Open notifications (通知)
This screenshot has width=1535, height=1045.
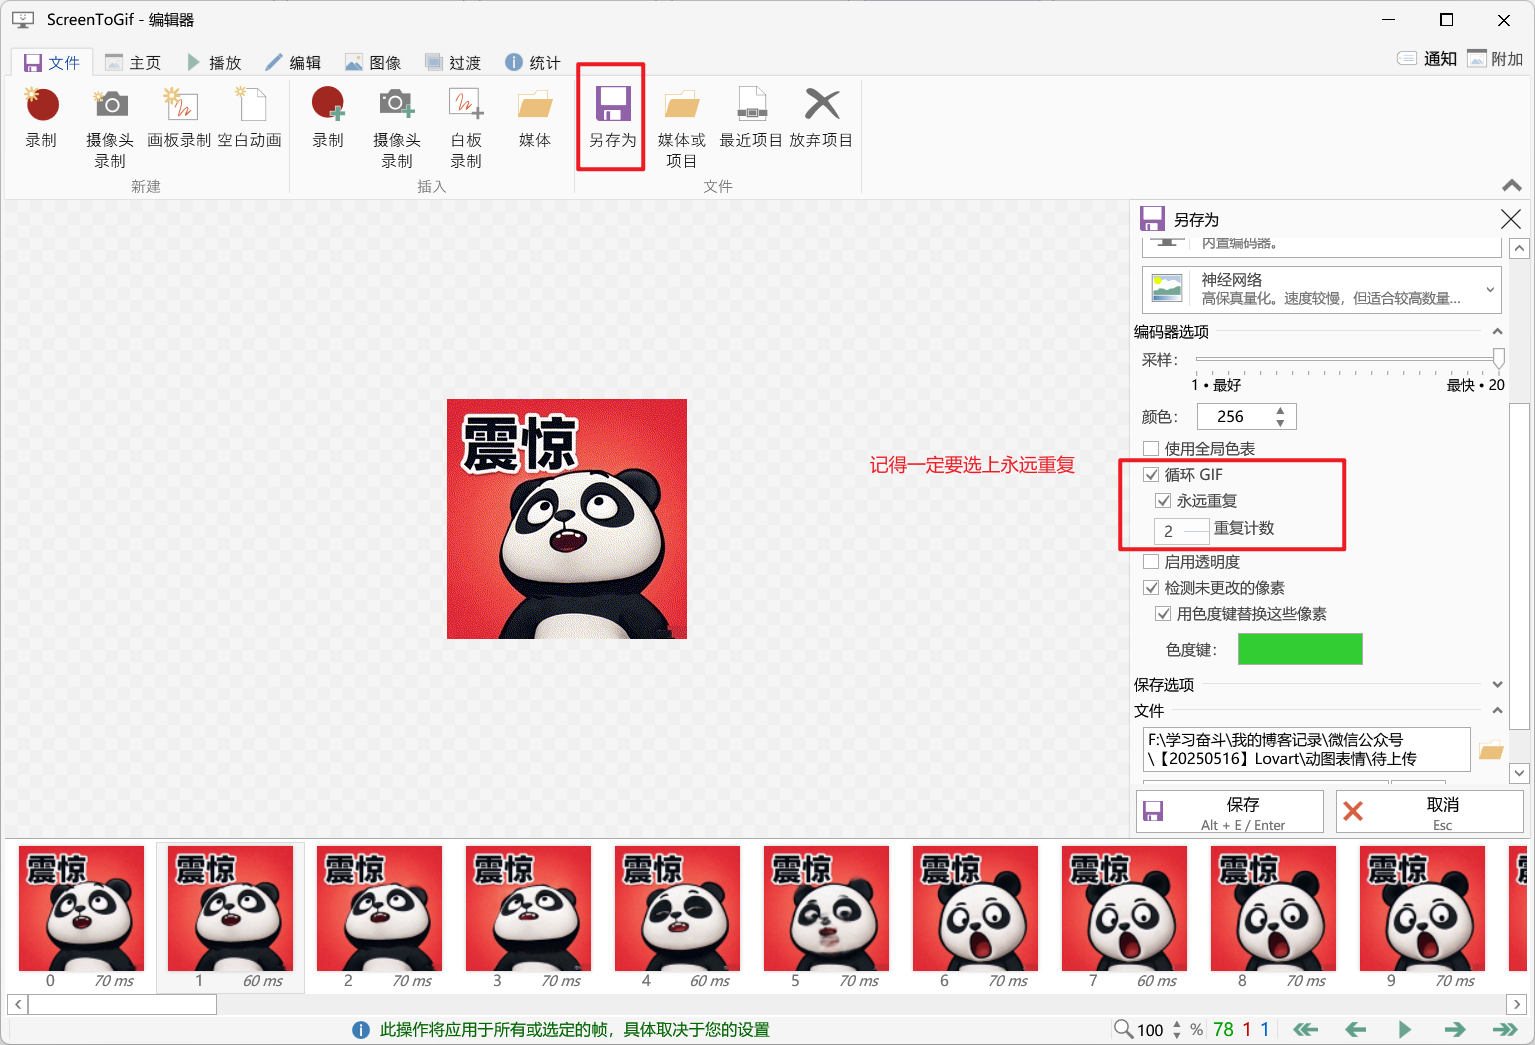pos(1427,59)
